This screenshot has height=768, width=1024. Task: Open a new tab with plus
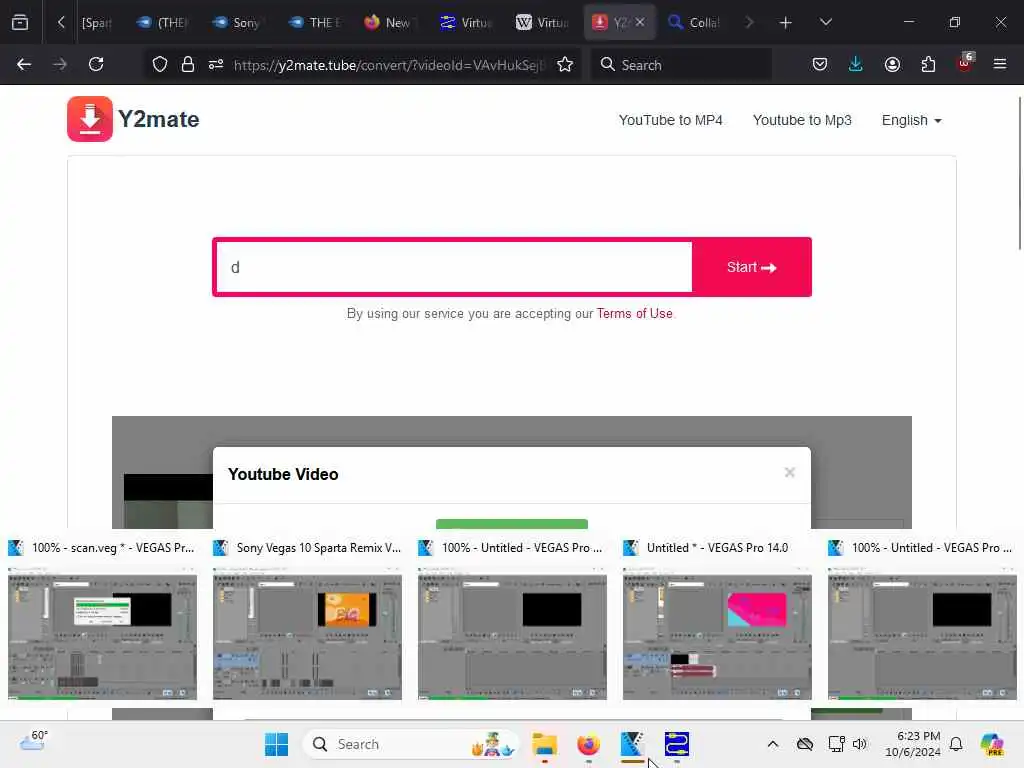point(786,23)
